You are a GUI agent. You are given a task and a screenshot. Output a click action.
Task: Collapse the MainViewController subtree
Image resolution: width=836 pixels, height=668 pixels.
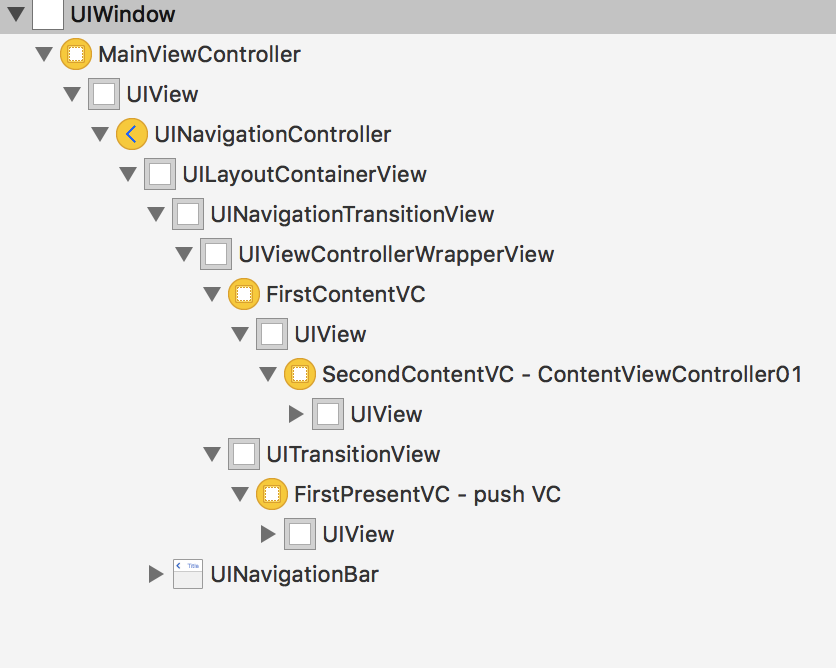44,54
